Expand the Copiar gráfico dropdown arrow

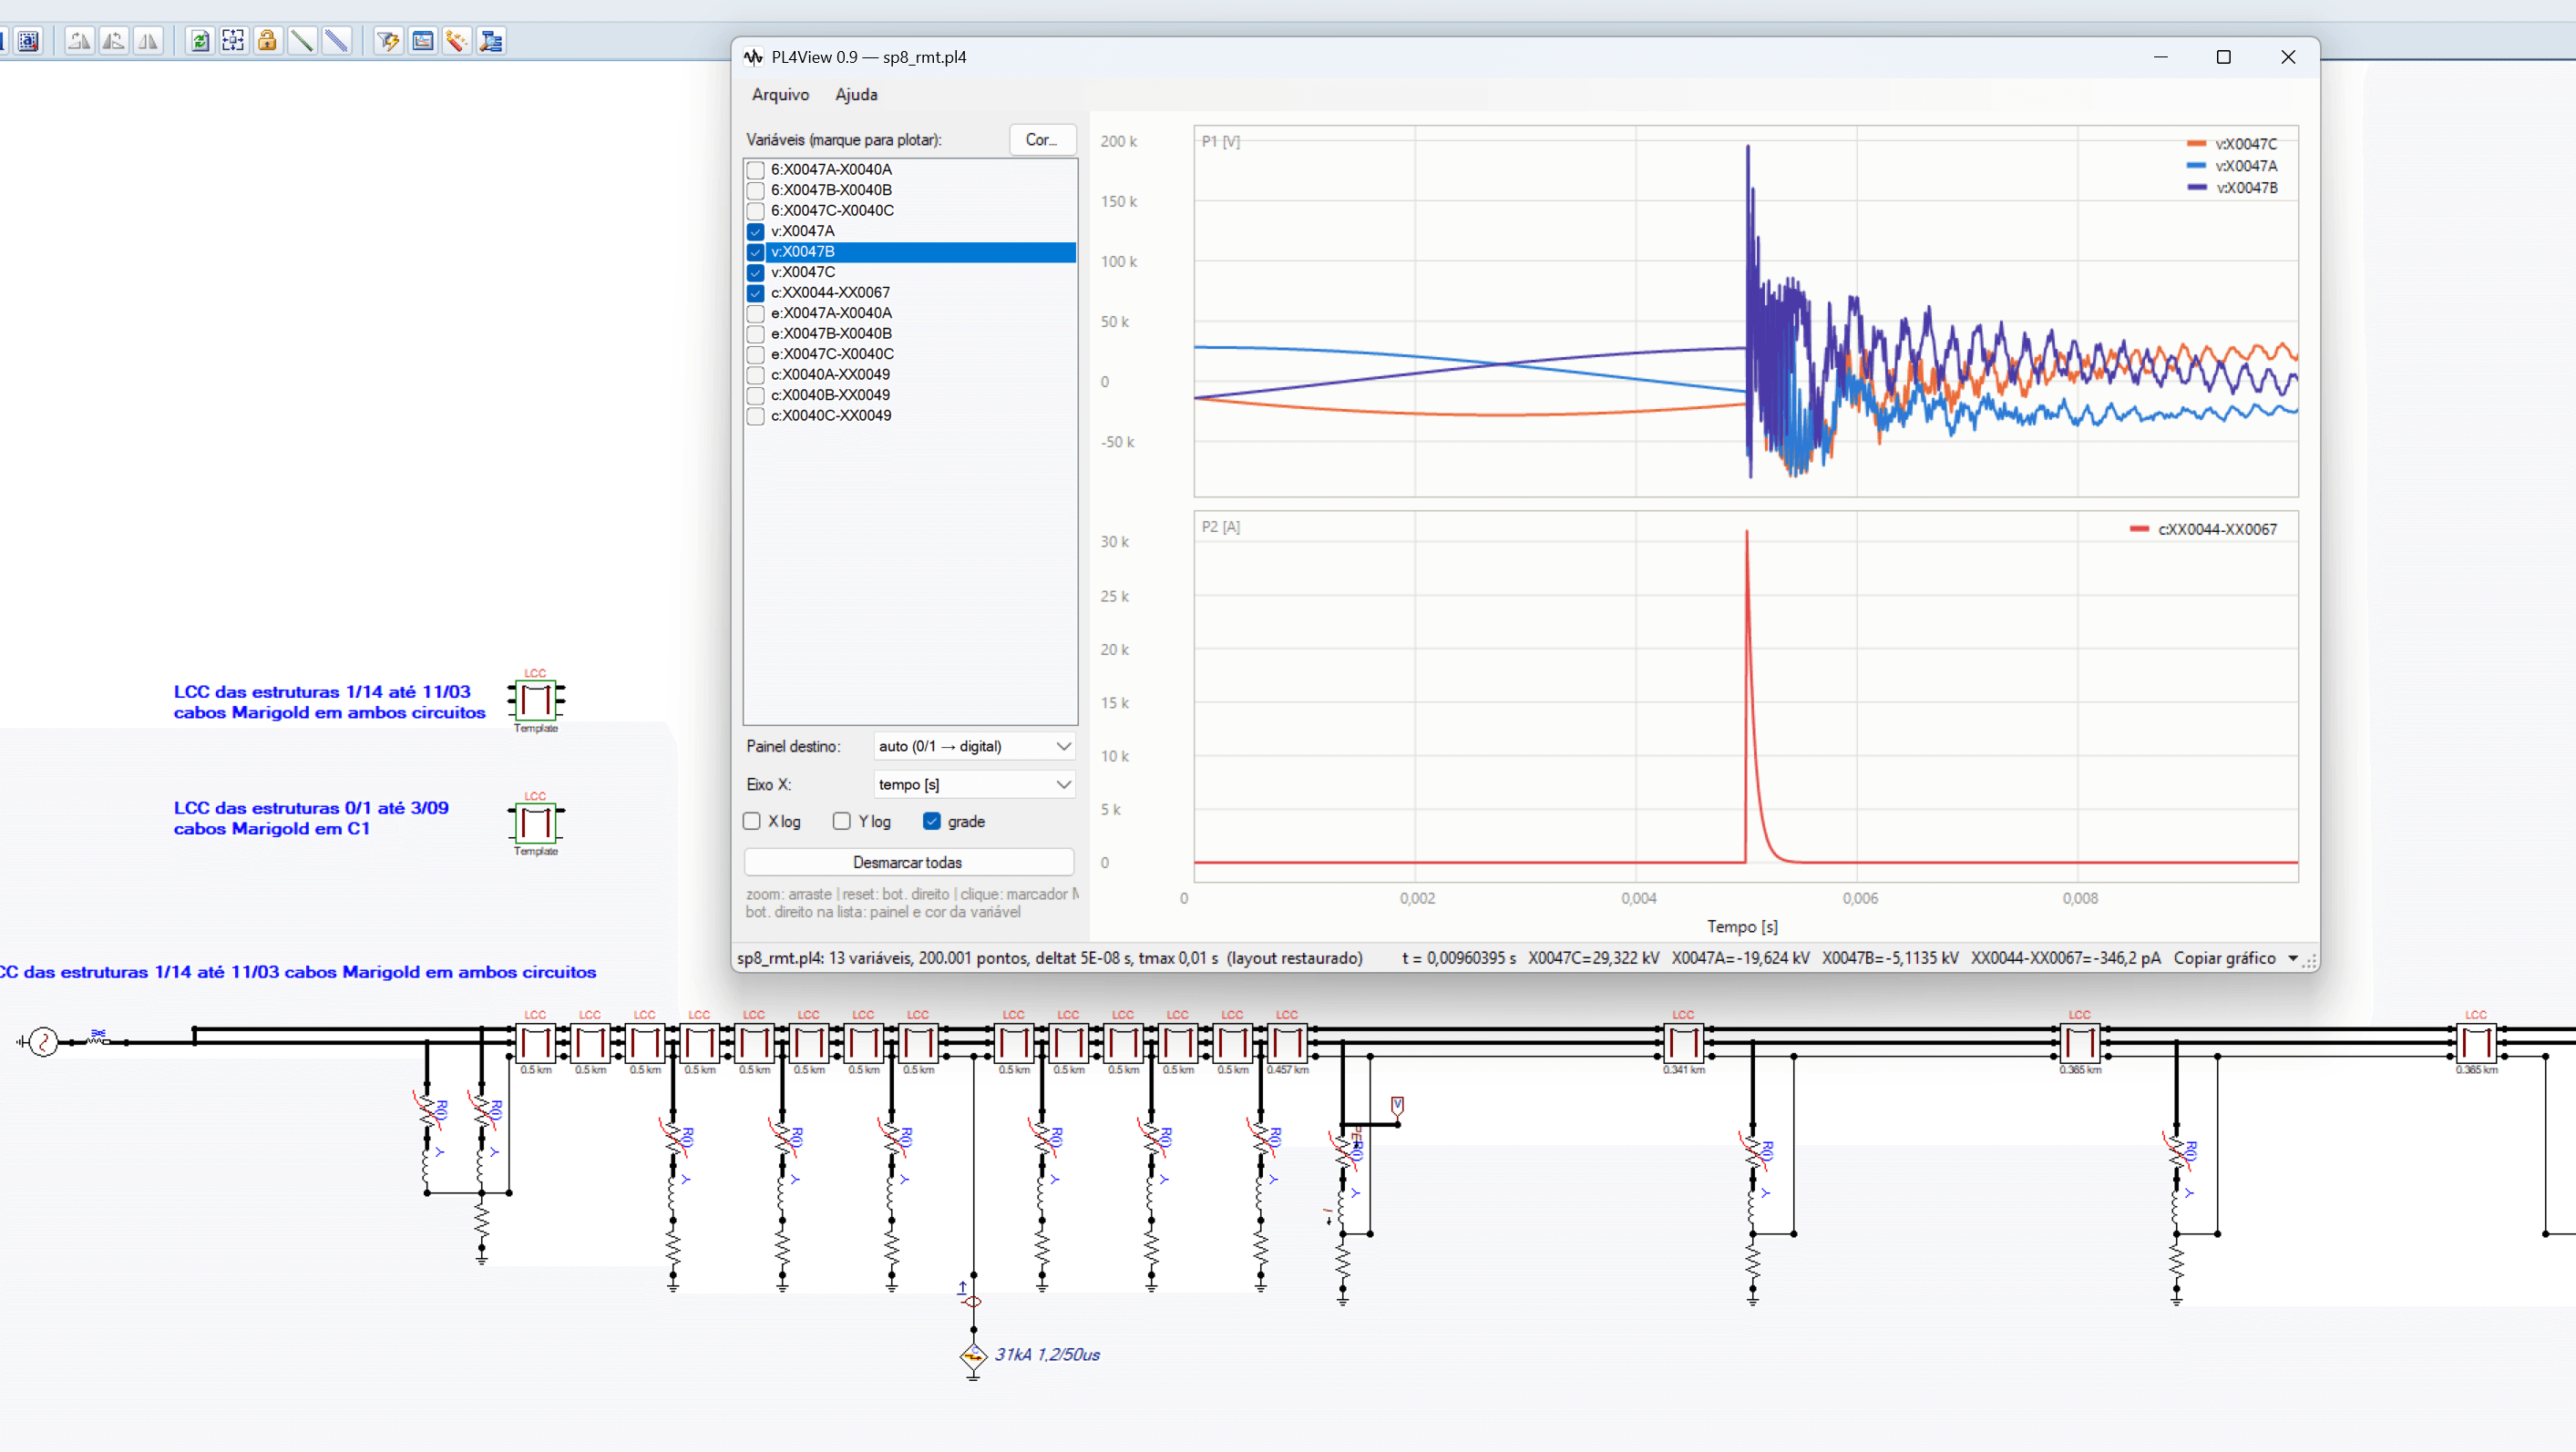(x=2292, y=958)
